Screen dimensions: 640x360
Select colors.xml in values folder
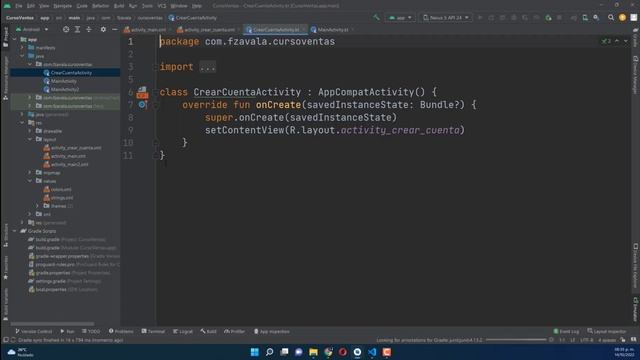point(58,189)
